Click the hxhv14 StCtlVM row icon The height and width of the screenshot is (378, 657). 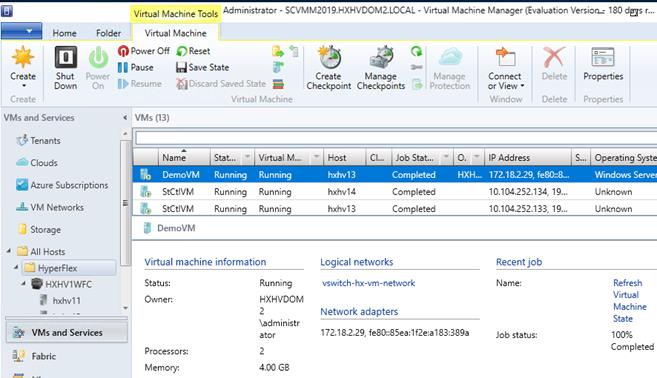pos(145,192)
